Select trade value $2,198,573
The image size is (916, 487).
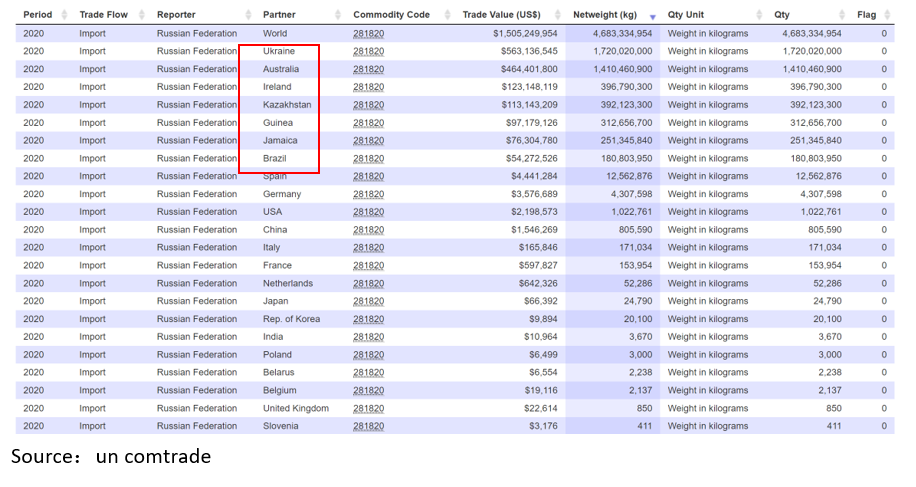(534, 212)
